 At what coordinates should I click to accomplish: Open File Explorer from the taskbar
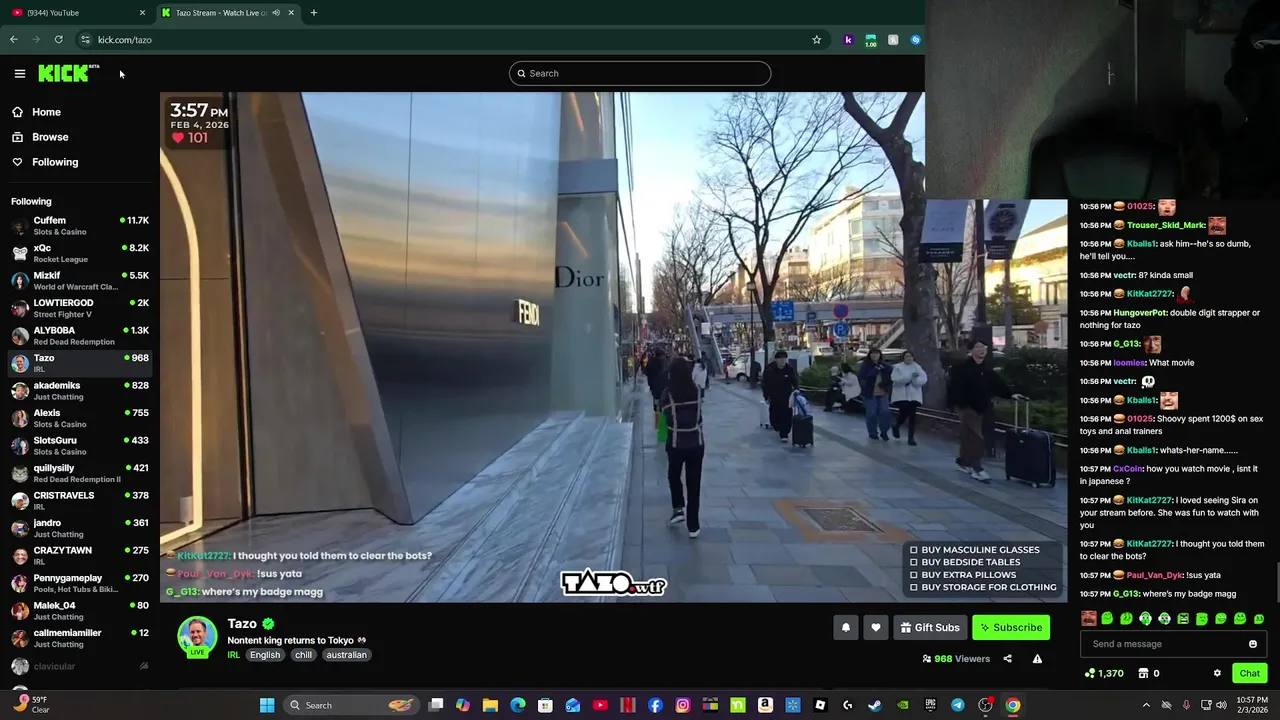(490, 705)
